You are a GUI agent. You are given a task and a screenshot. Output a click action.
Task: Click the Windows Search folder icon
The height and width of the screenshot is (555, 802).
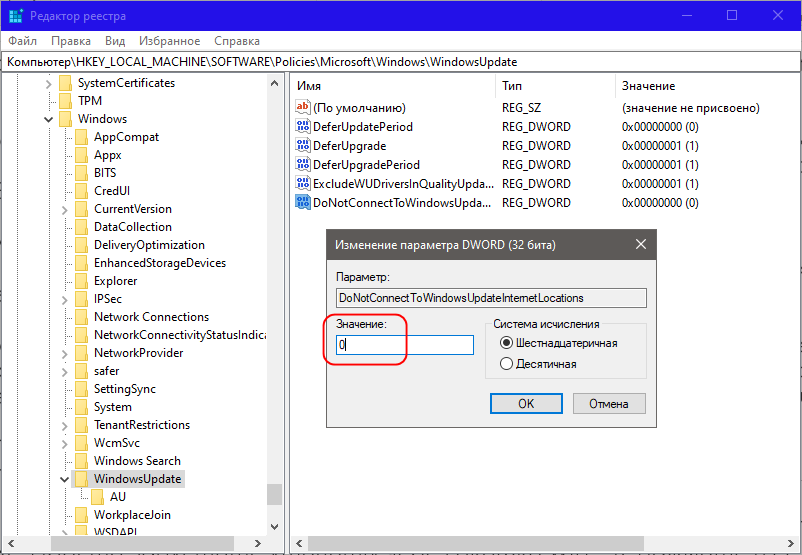(81, 461)
